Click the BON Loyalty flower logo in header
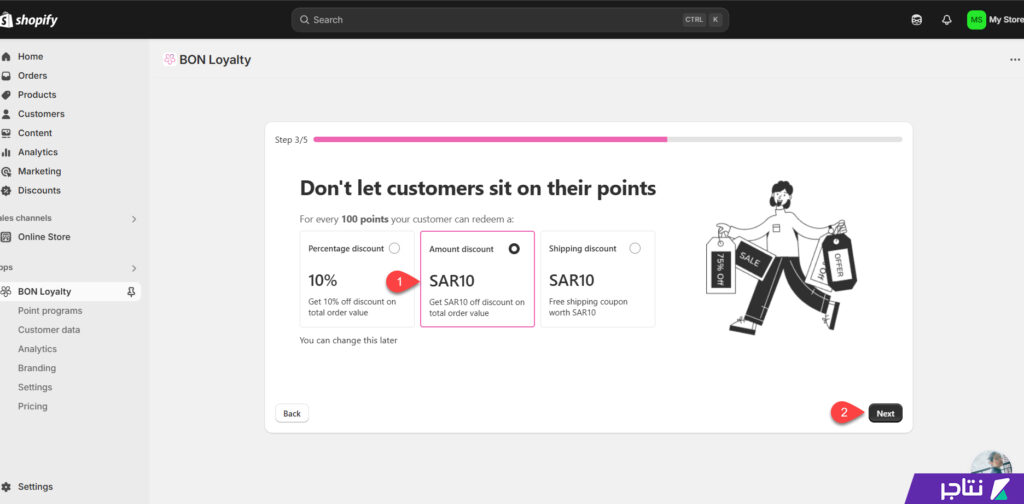This screenshot has width=1024, height=504. 170,60
